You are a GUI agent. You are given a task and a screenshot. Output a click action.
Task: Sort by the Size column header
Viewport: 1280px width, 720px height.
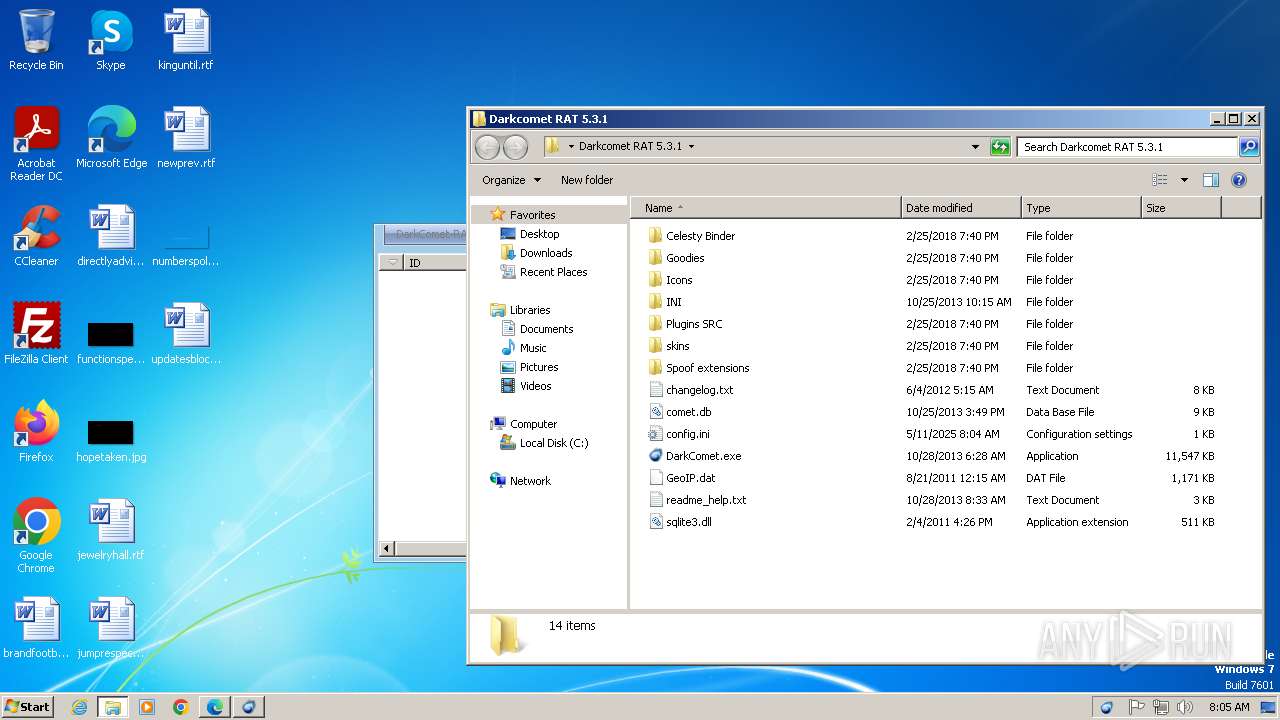point(1181,208)
